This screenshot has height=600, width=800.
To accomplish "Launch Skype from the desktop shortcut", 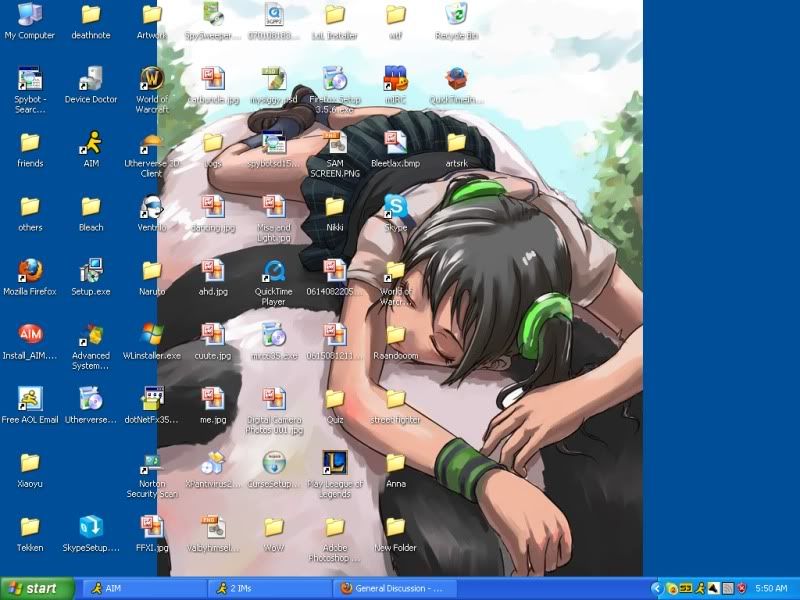I will [x=395, y=213].
